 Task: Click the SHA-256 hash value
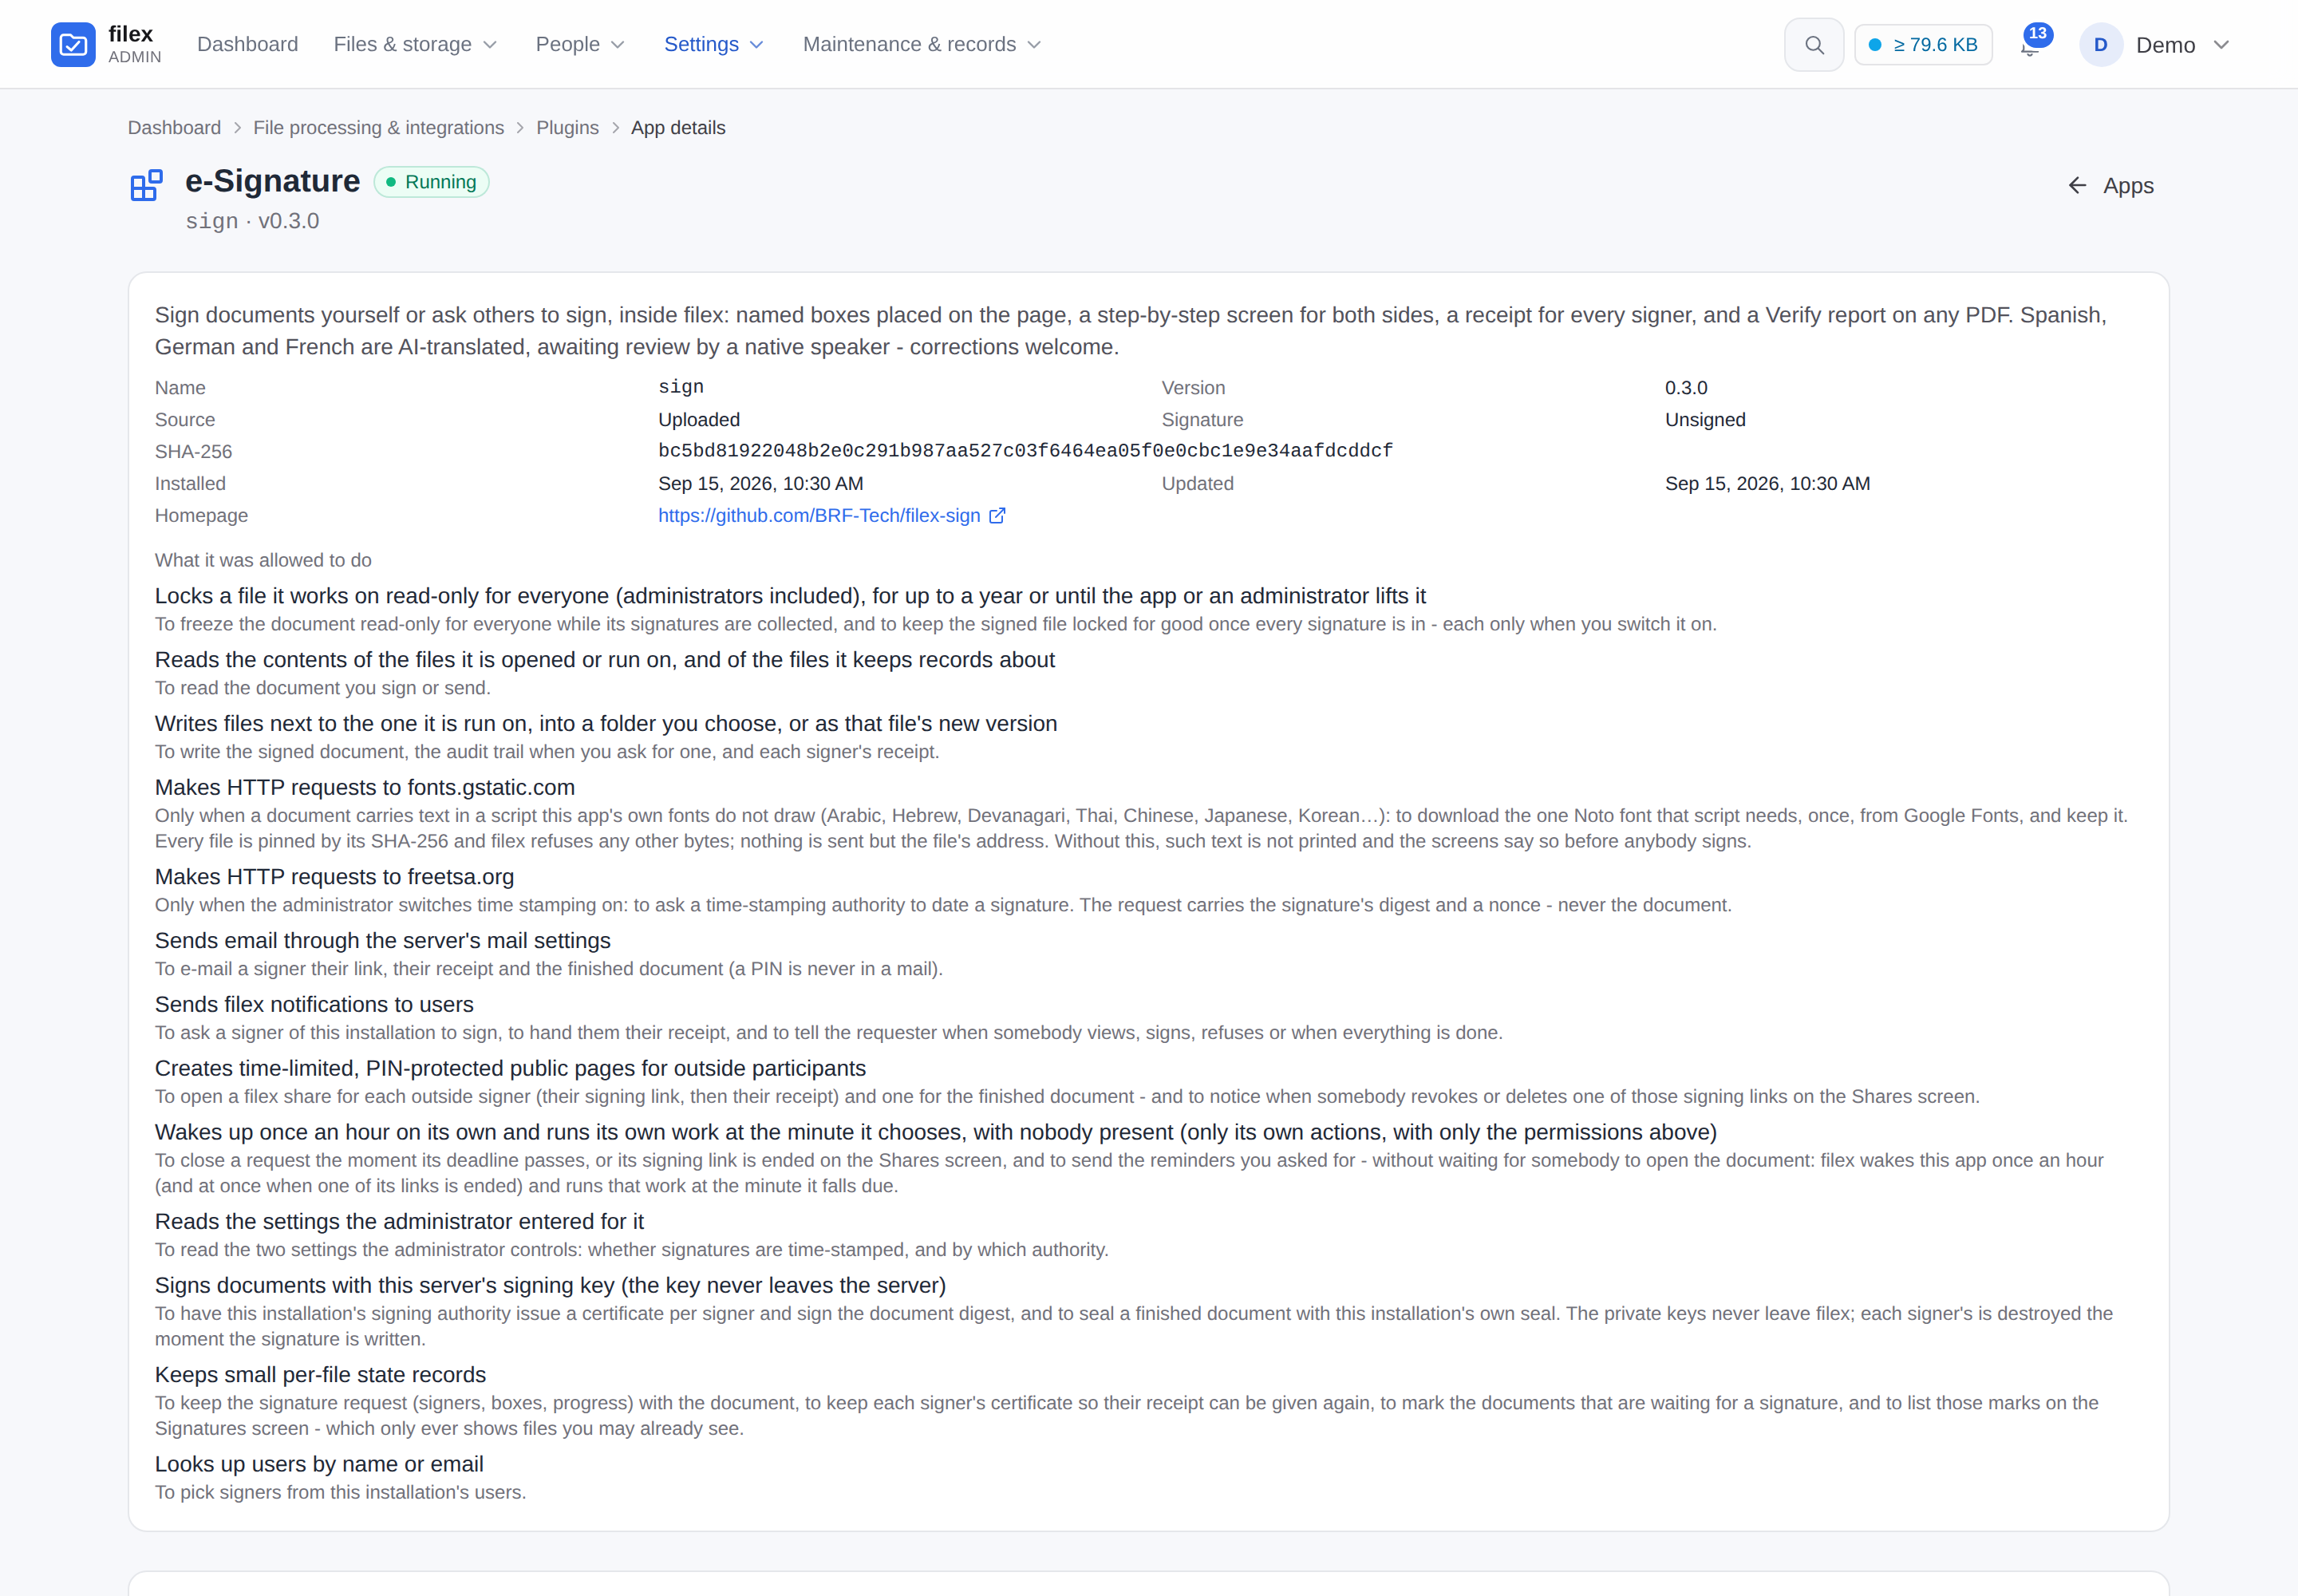coord(1025,451)
